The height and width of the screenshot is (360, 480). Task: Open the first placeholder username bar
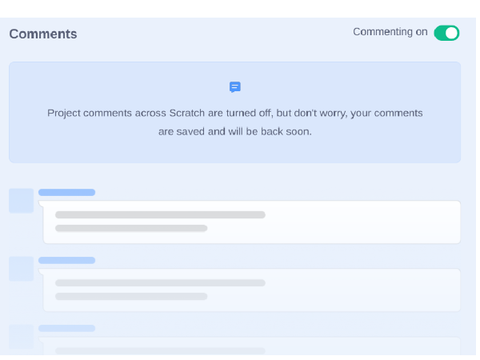pyautogui.click(x=67, y=192)
